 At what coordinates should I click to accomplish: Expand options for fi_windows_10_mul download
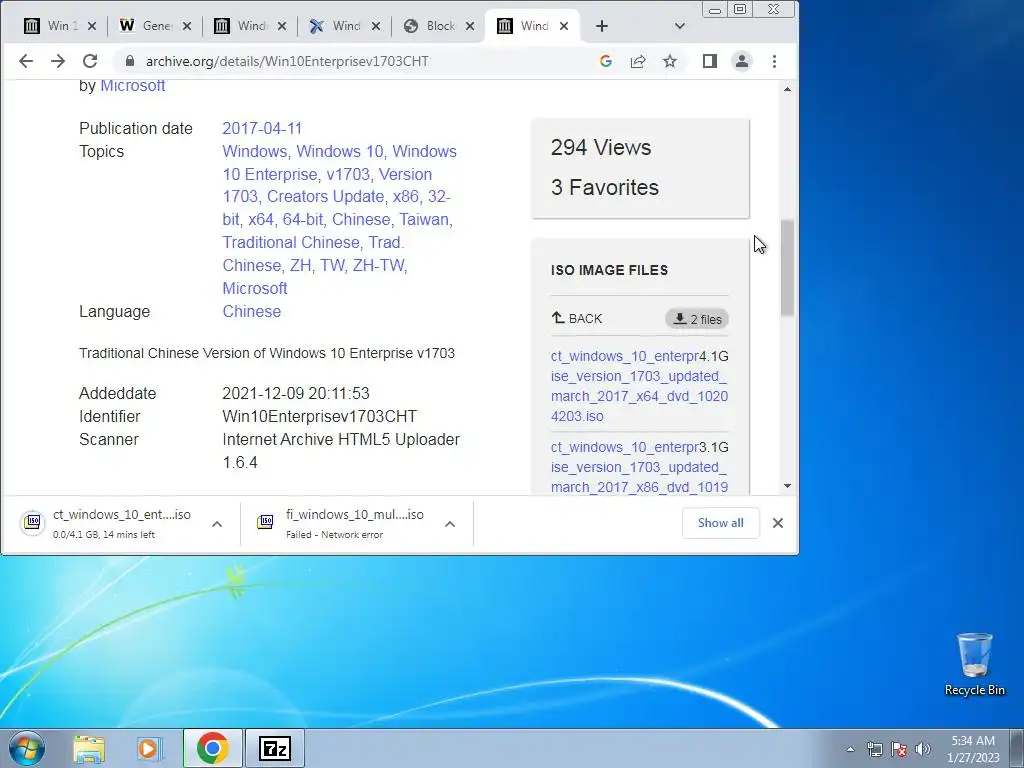point(450,524)
